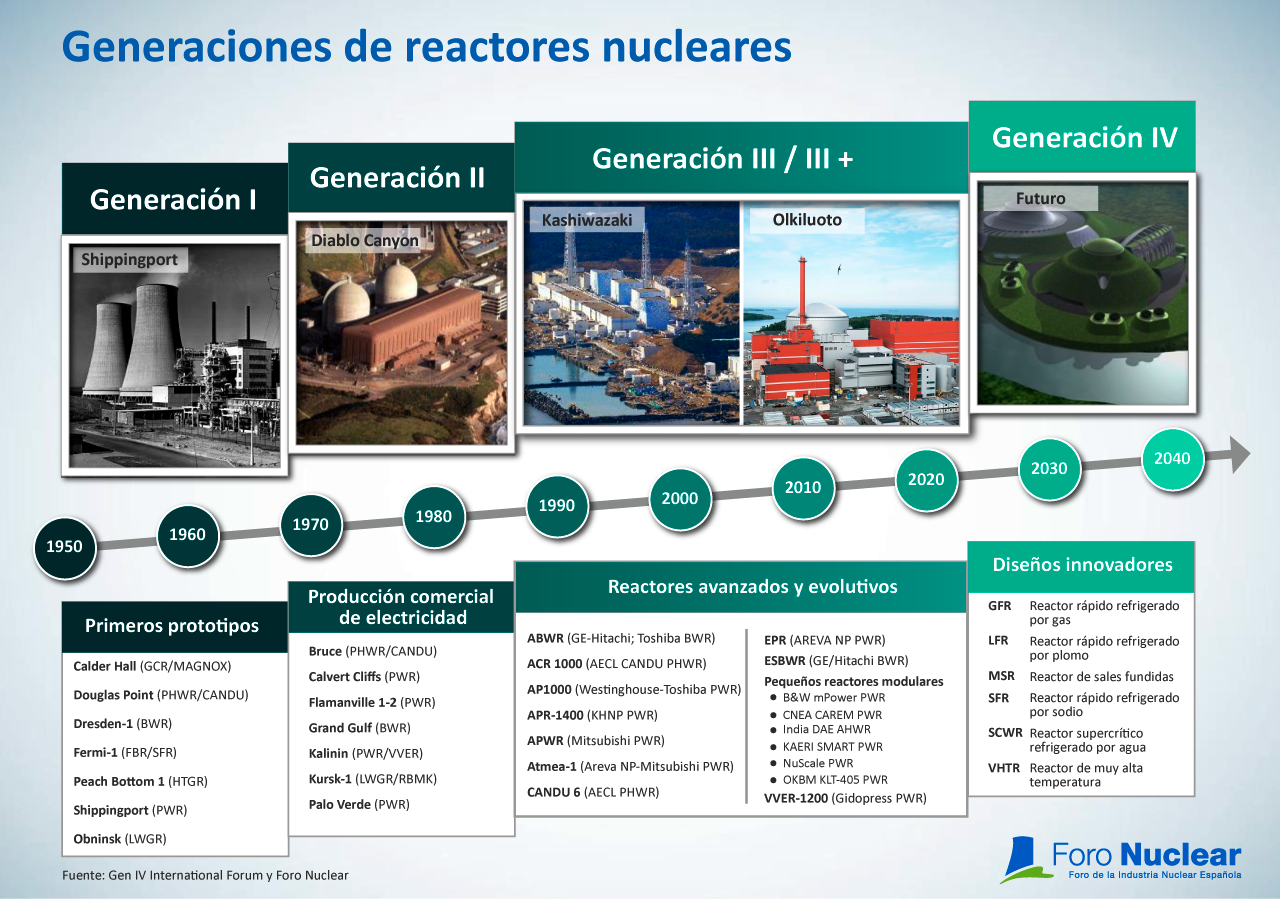Select Kursk-1 (LWGR/RBMK) entry
This screenshot has height=900, width=1280.
pyautogui.click(x=372, y=779)
